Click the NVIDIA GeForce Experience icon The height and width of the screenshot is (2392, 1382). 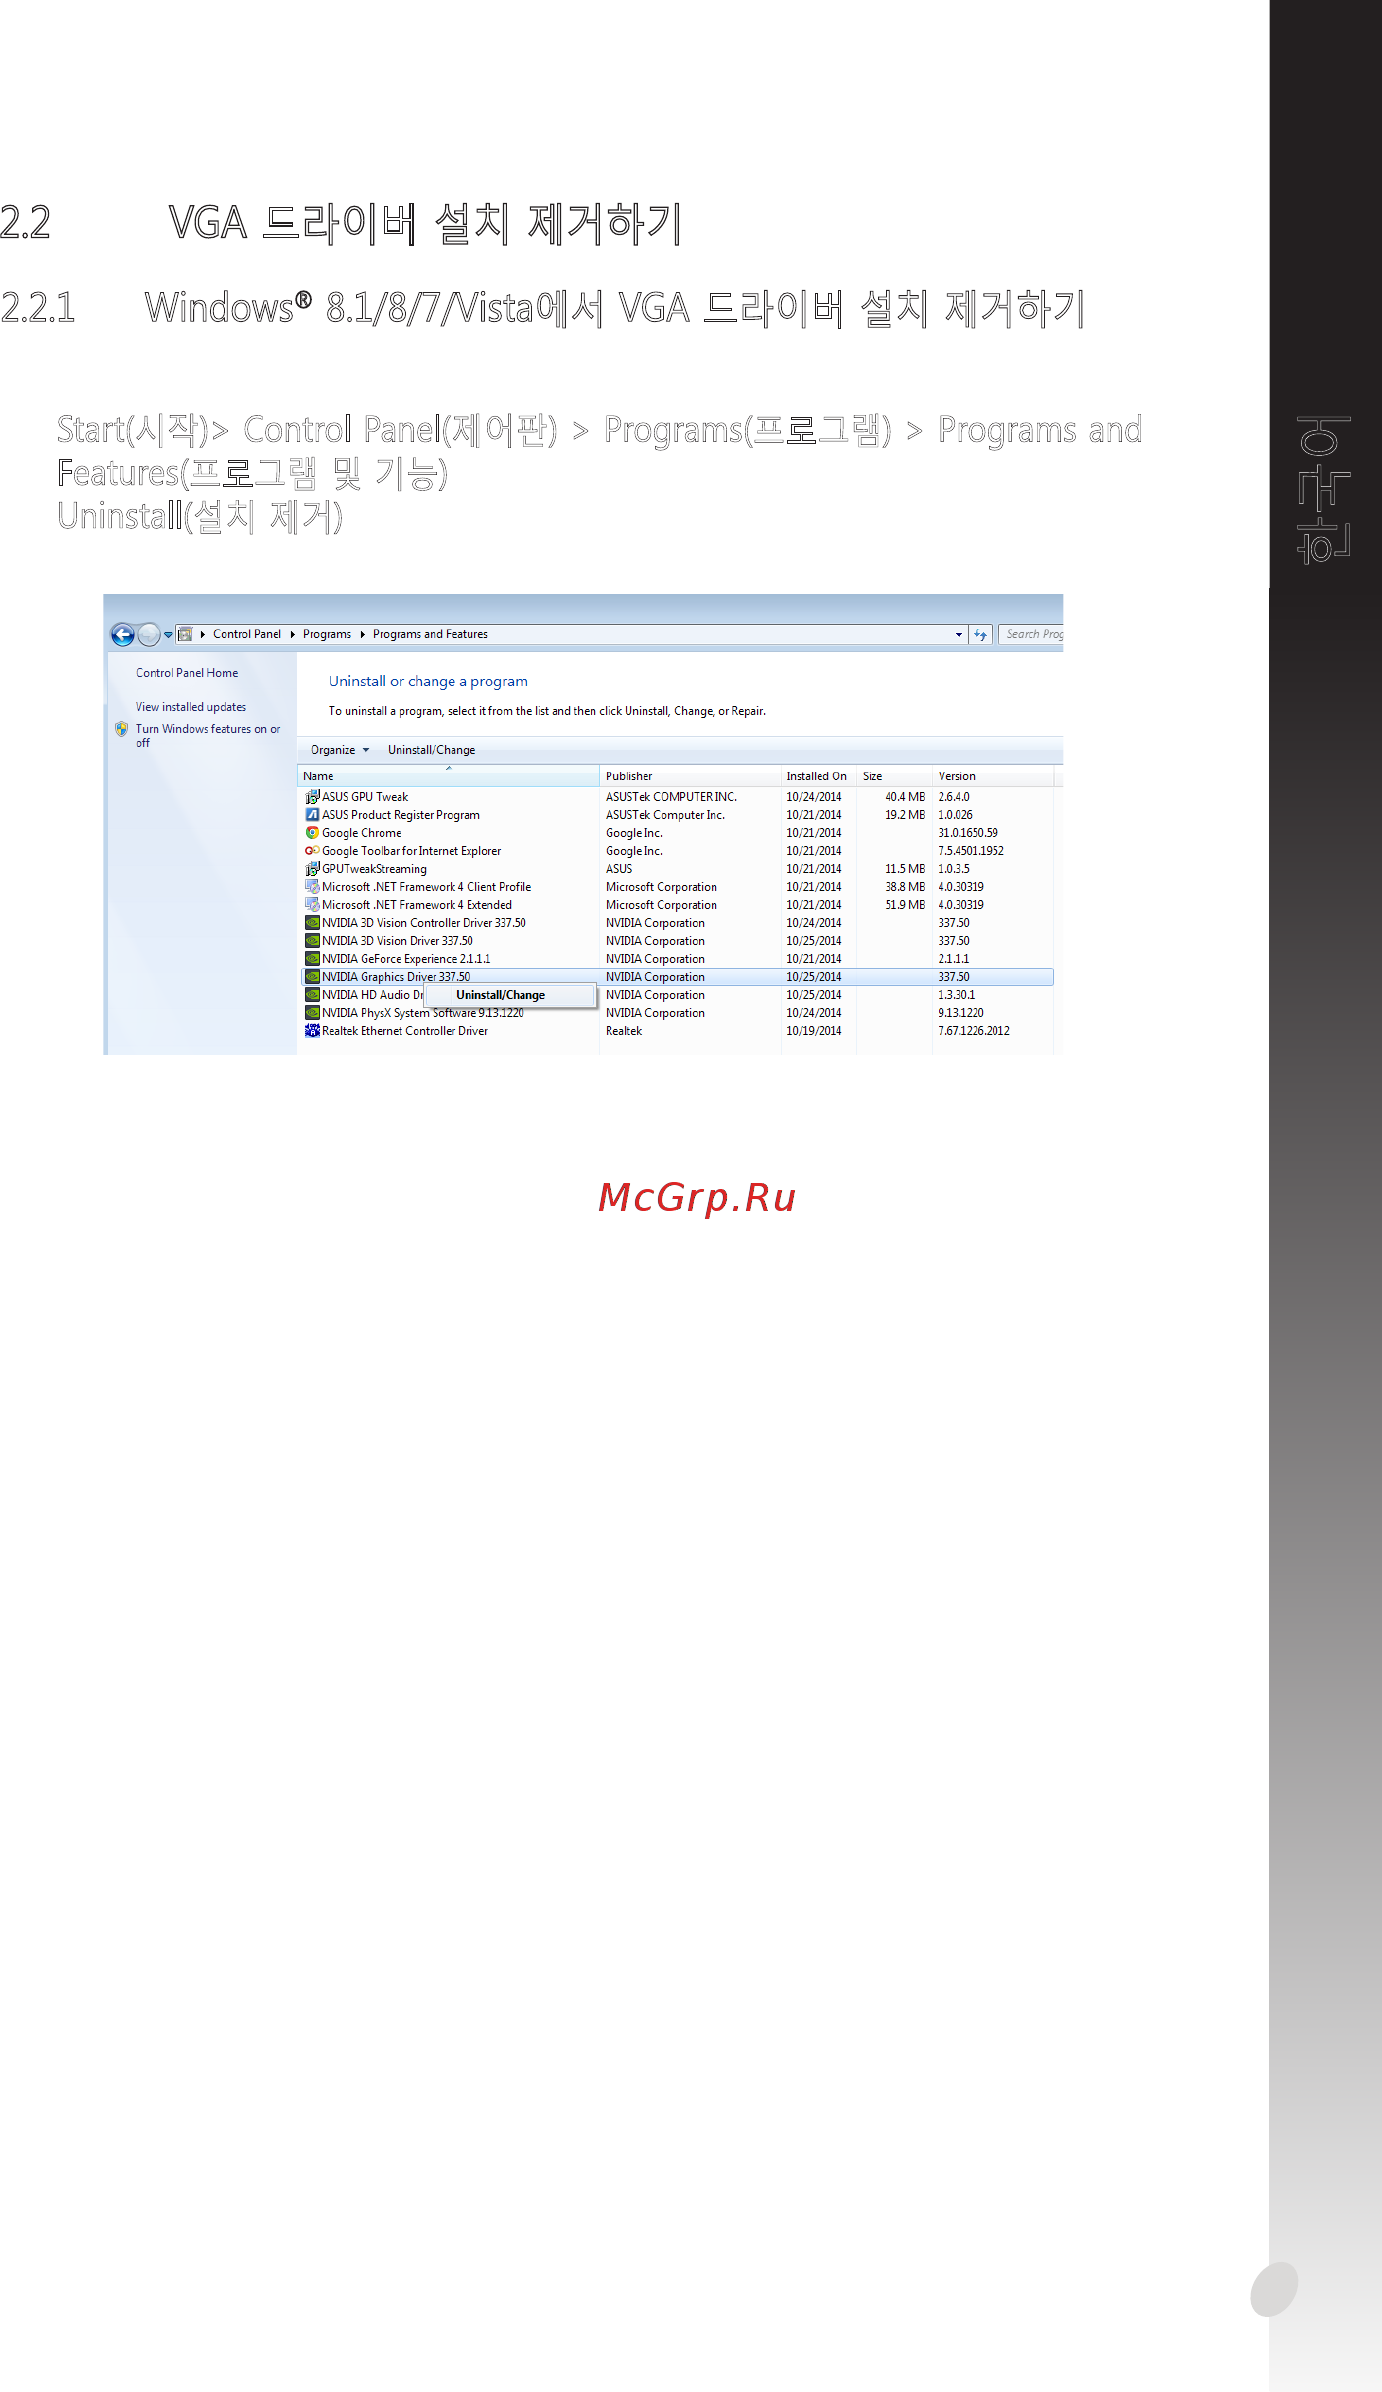pos(312,959)
